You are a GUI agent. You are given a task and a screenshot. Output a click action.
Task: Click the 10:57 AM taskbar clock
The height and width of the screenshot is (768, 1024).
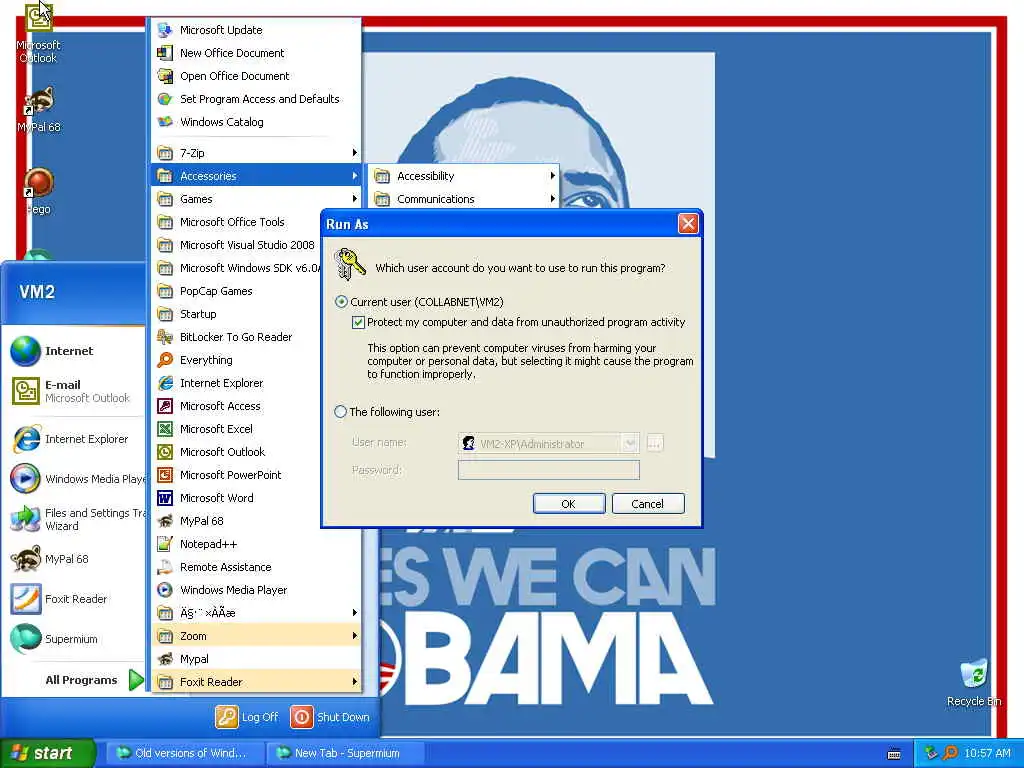(987, 753)
